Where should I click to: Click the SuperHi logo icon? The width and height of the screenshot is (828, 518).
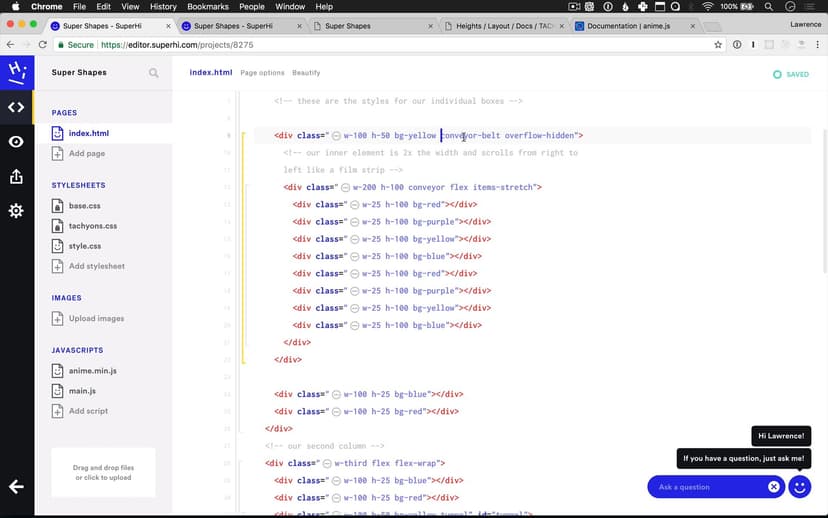pyautogui.click(x=16, y=72)
